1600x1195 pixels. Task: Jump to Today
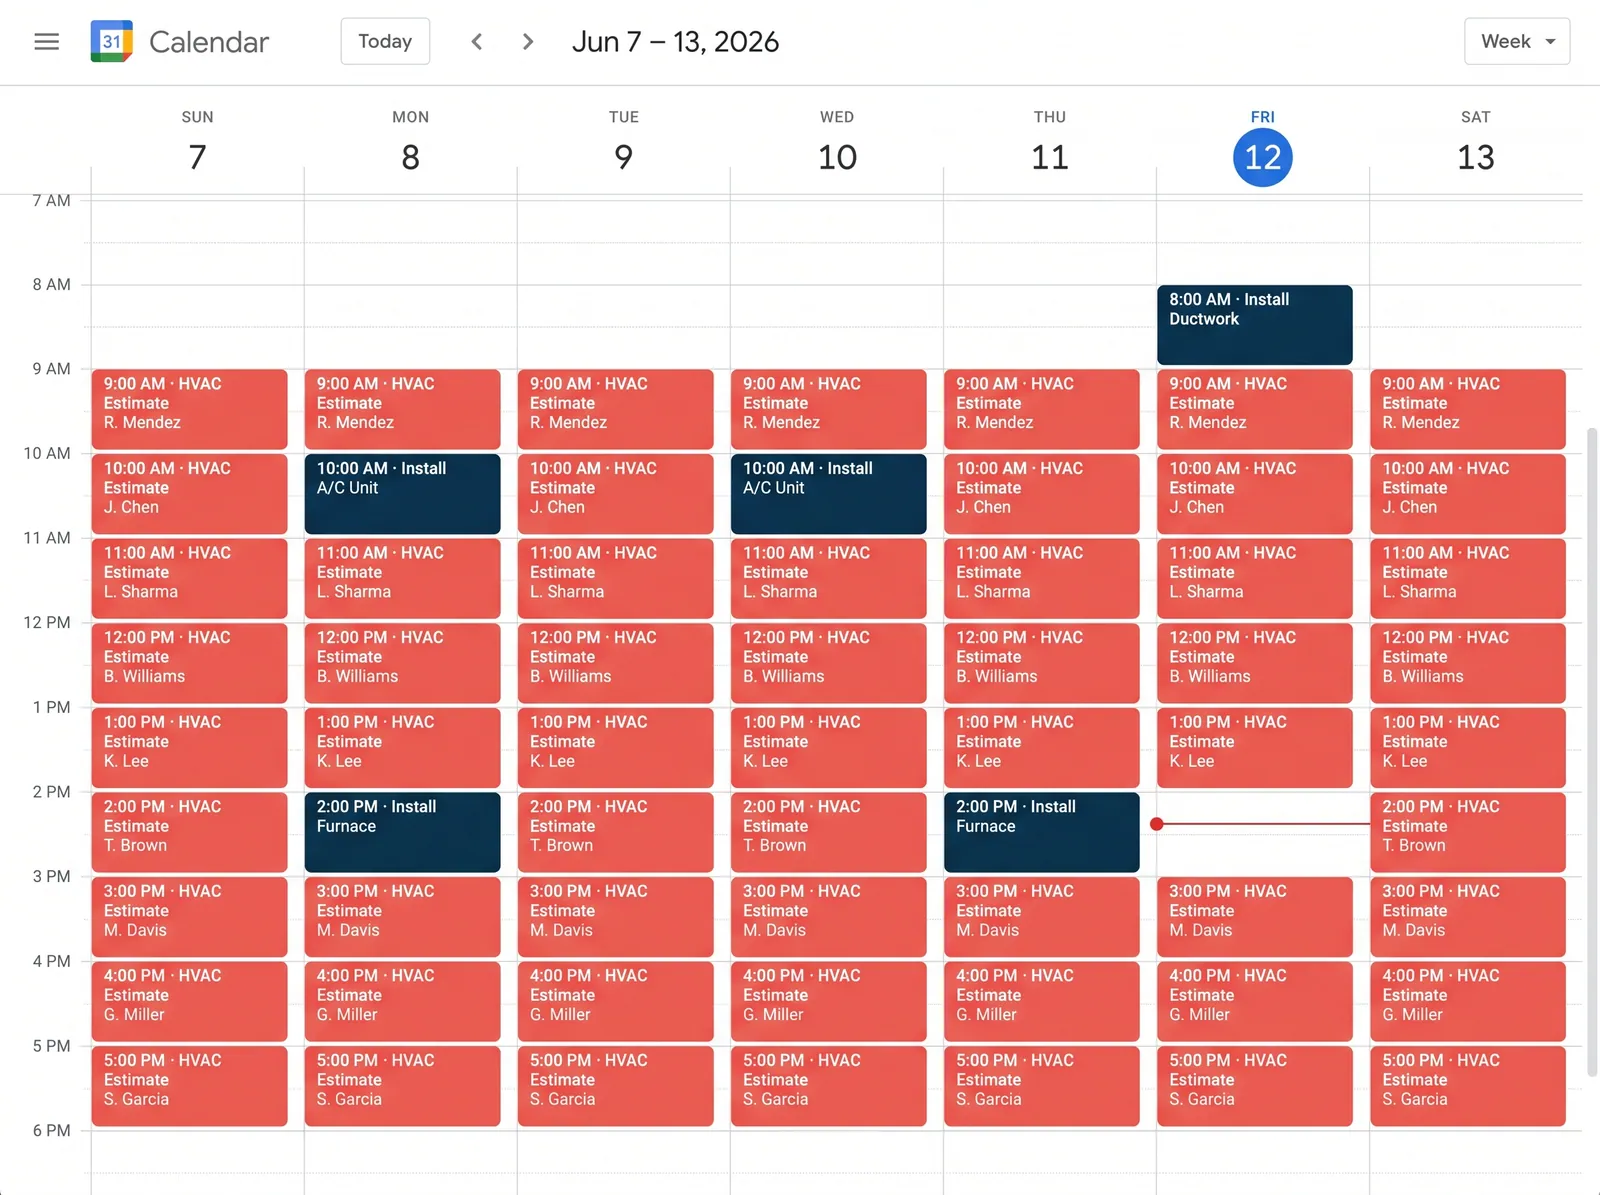coord(385,42)
